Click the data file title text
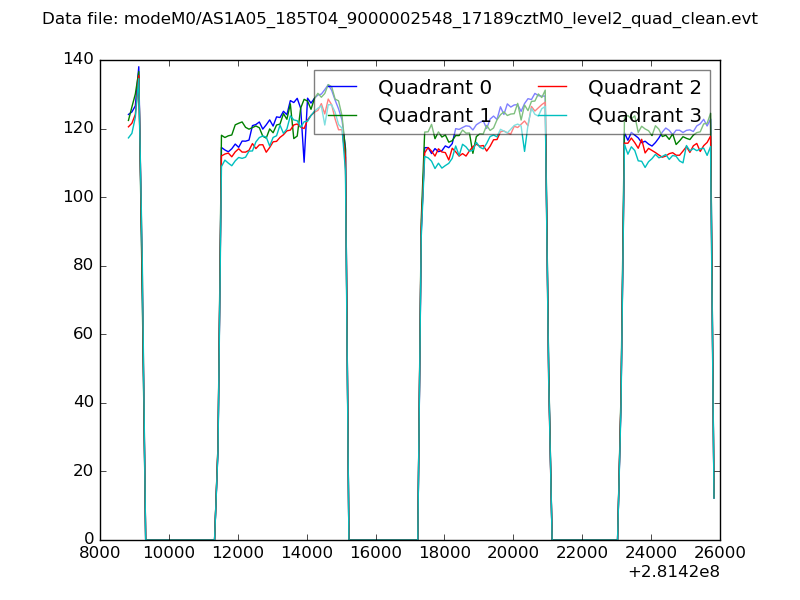800x600 pixels. pos(400,19)
